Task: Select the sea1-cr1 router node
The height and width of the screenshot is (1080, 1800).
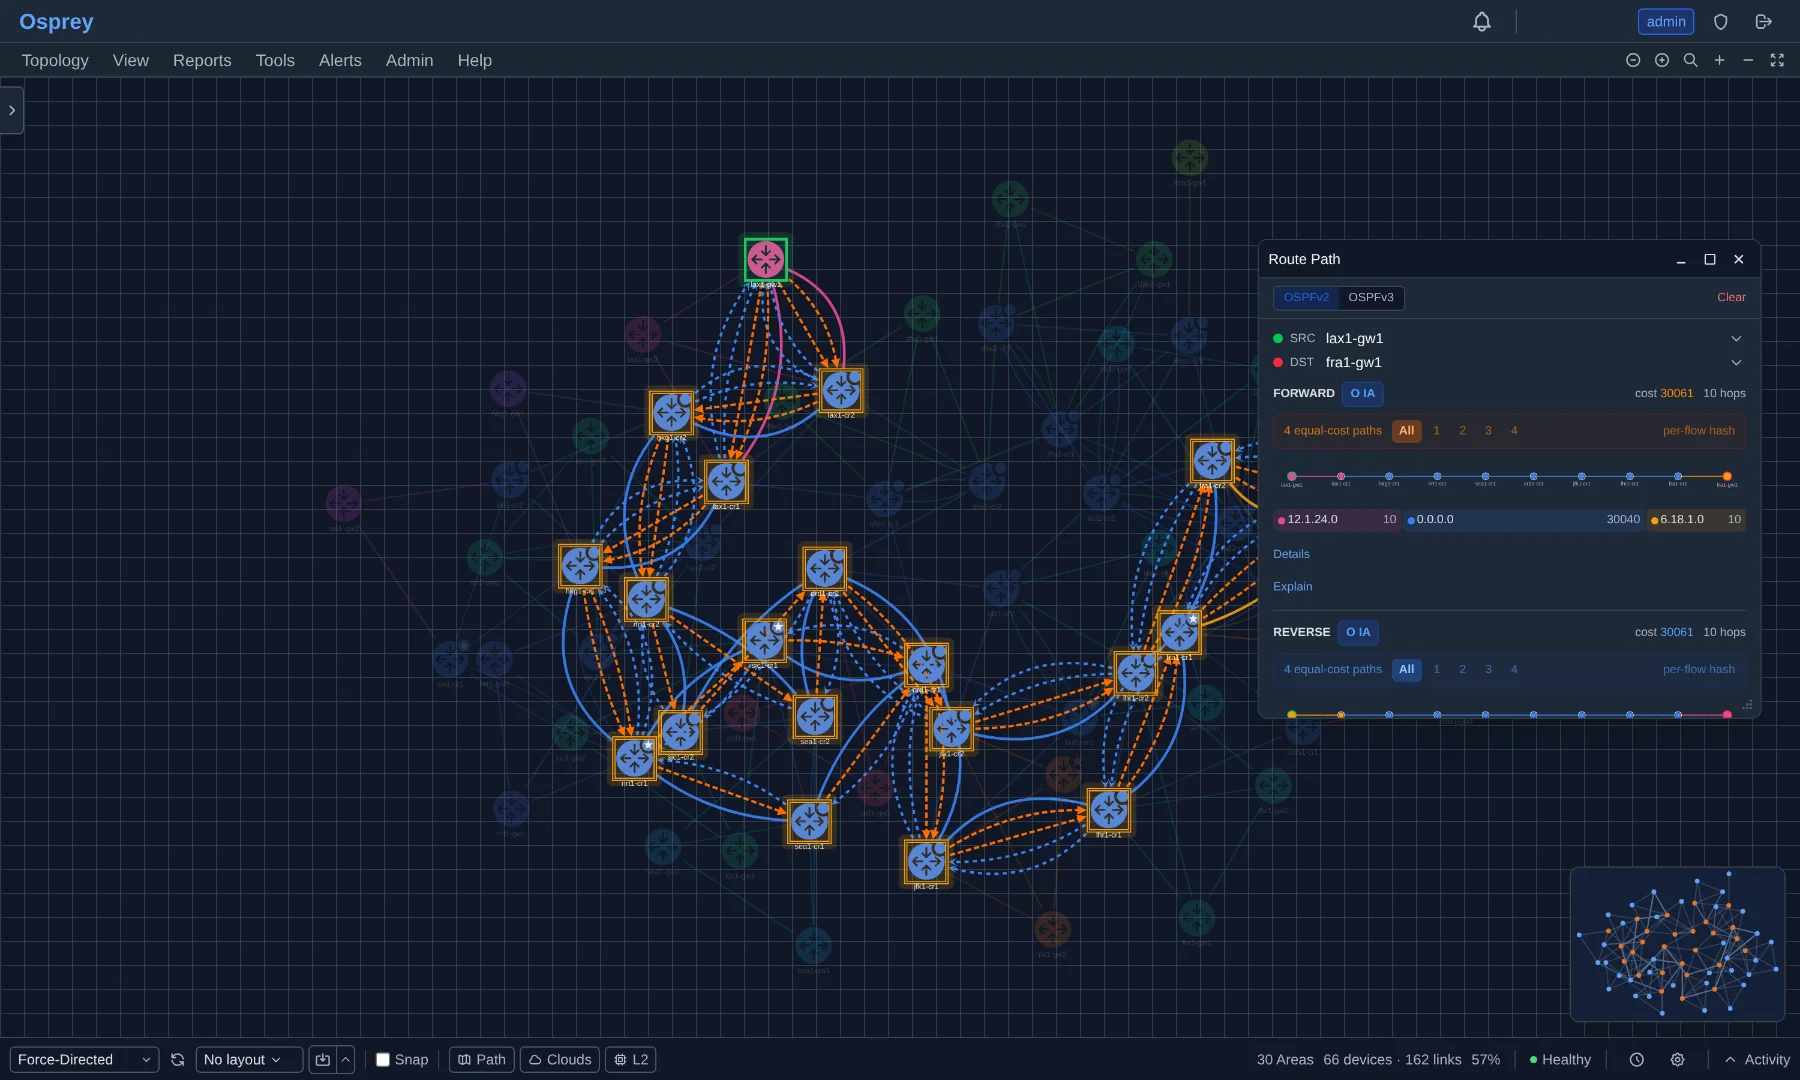Action: pyautogui.click(x=809, y=822)
